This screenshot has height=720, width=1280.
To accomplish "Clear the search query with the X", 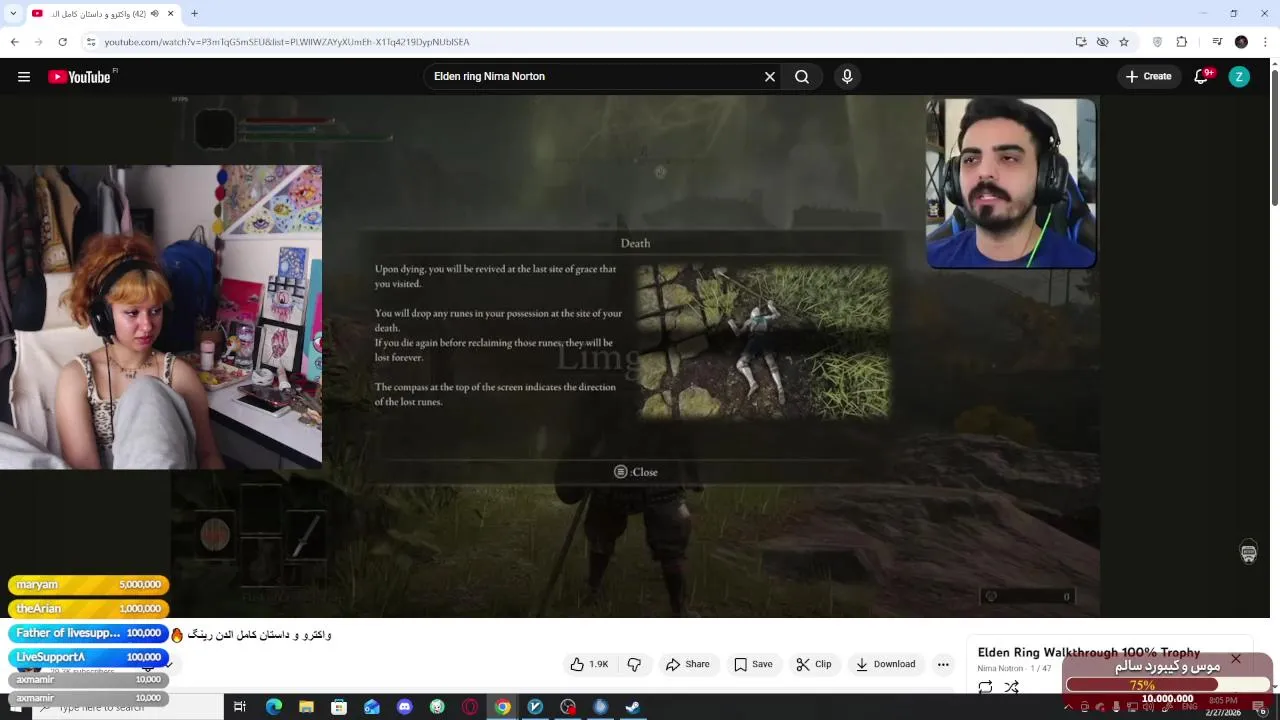I will [770, 77].
